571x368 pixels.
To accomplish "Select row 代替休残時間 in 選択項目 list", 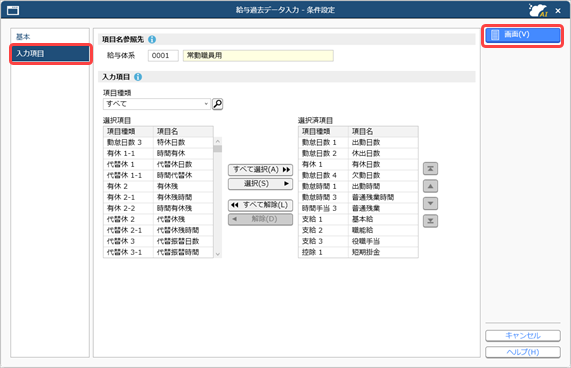I will (x=158, y=230).
